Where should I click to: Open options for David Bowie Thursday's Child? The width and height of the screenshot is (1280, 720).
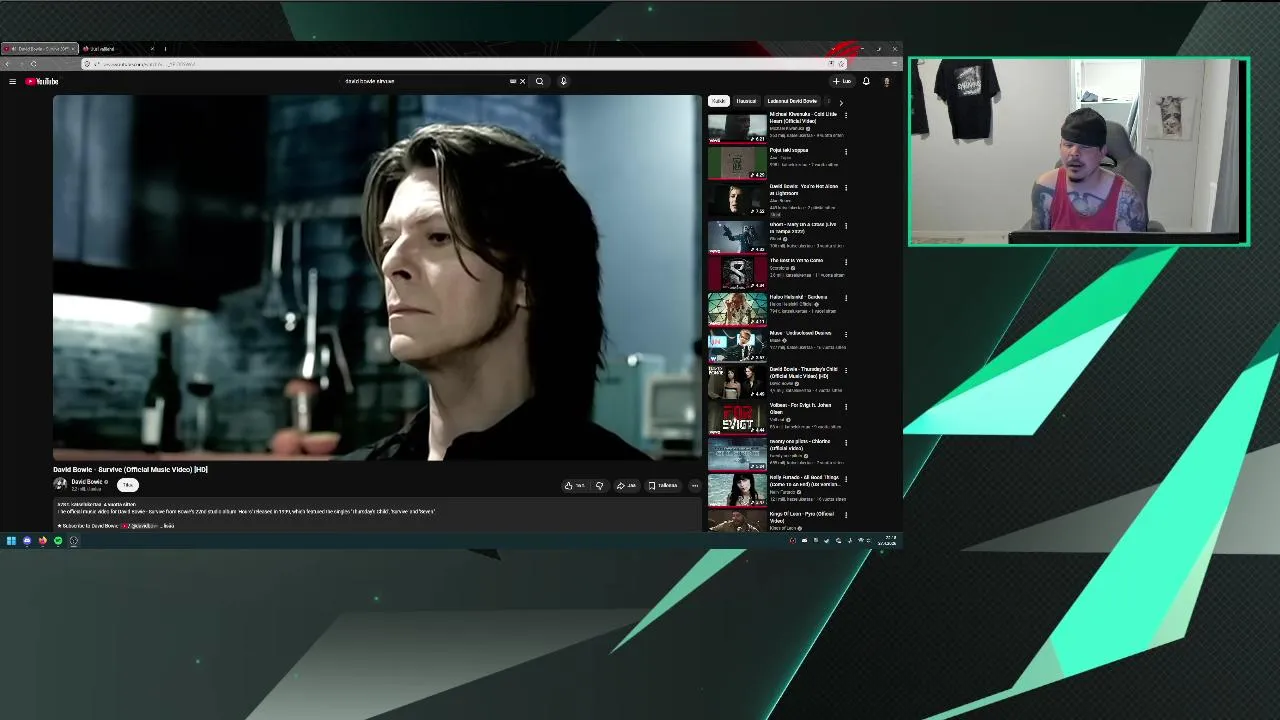pyautogui.click(x=846, y=370)
